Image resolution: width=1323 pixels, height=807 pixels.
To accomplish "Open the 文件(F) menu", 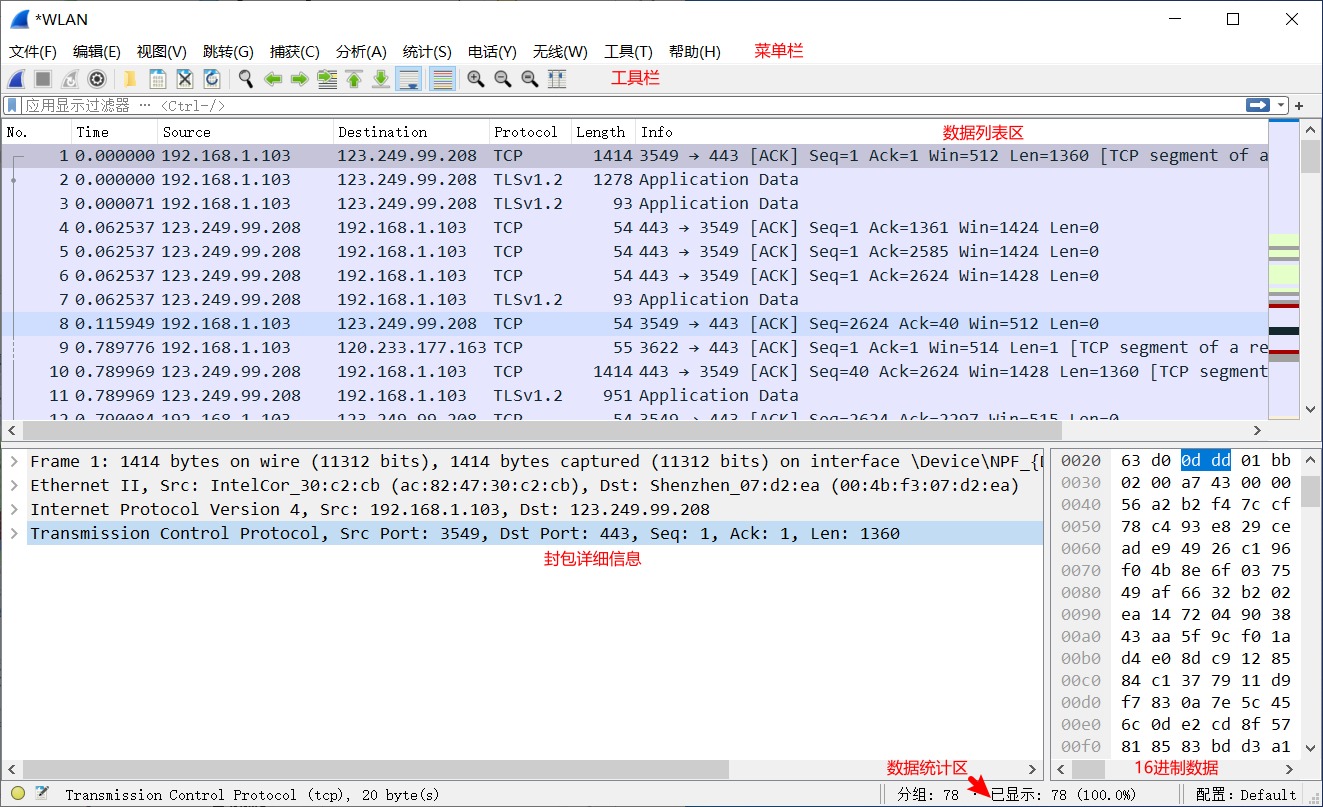I will point(33,52).
